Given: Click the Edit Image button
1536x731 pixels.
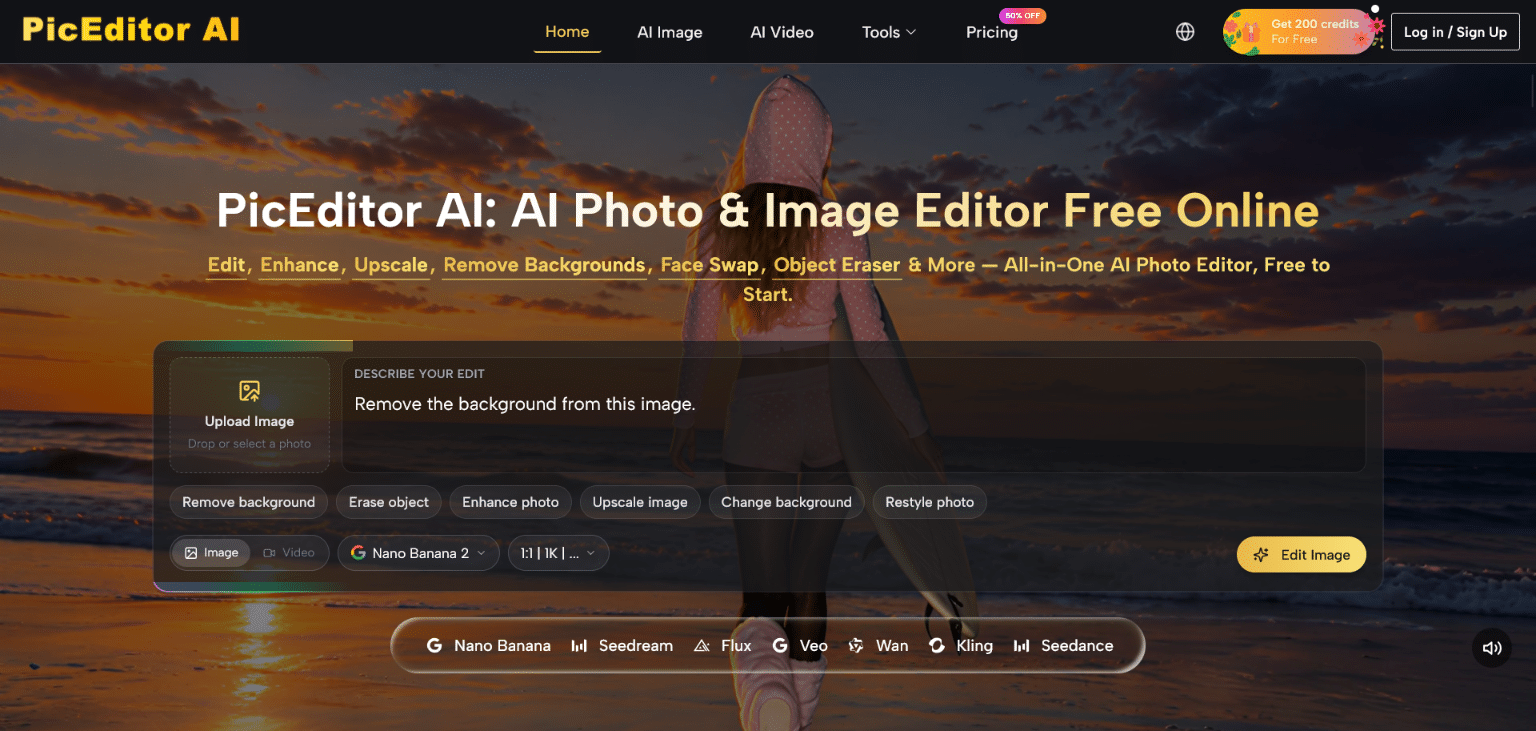Looking at the screenshot, I should point(1301,555).
